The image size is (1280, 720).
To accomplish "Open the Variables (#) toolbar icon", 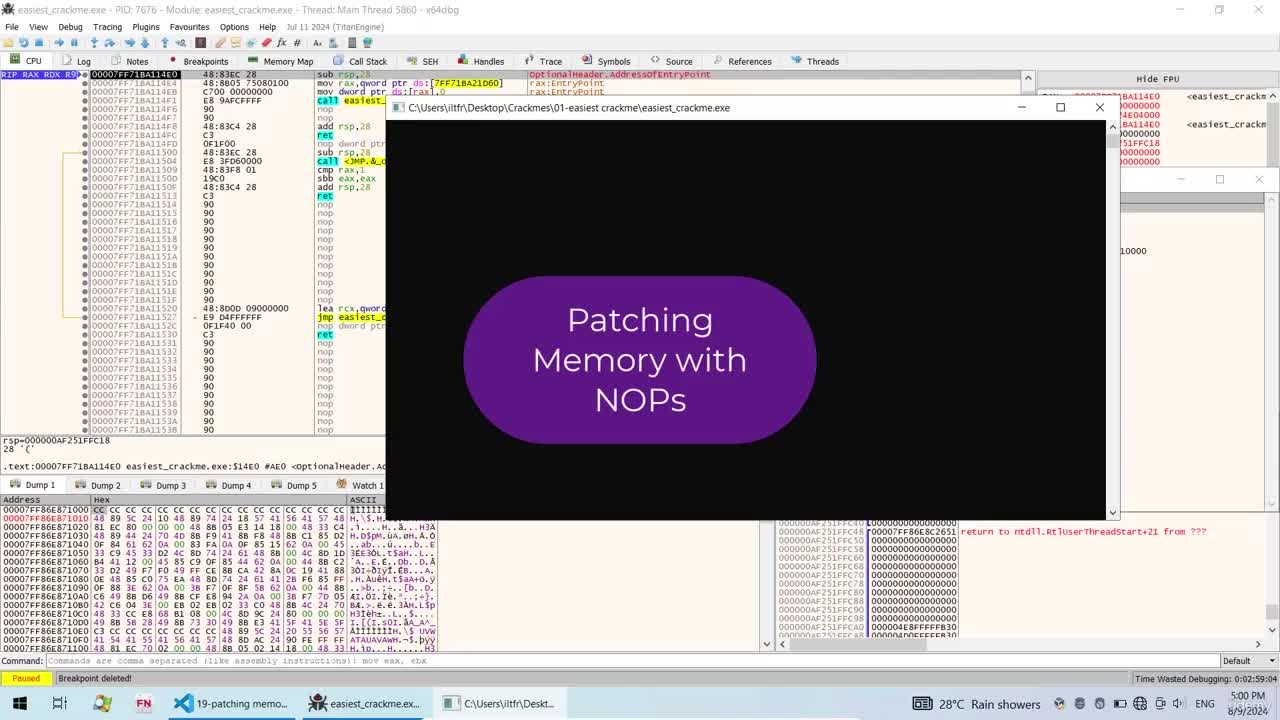I will pos(297,43).
